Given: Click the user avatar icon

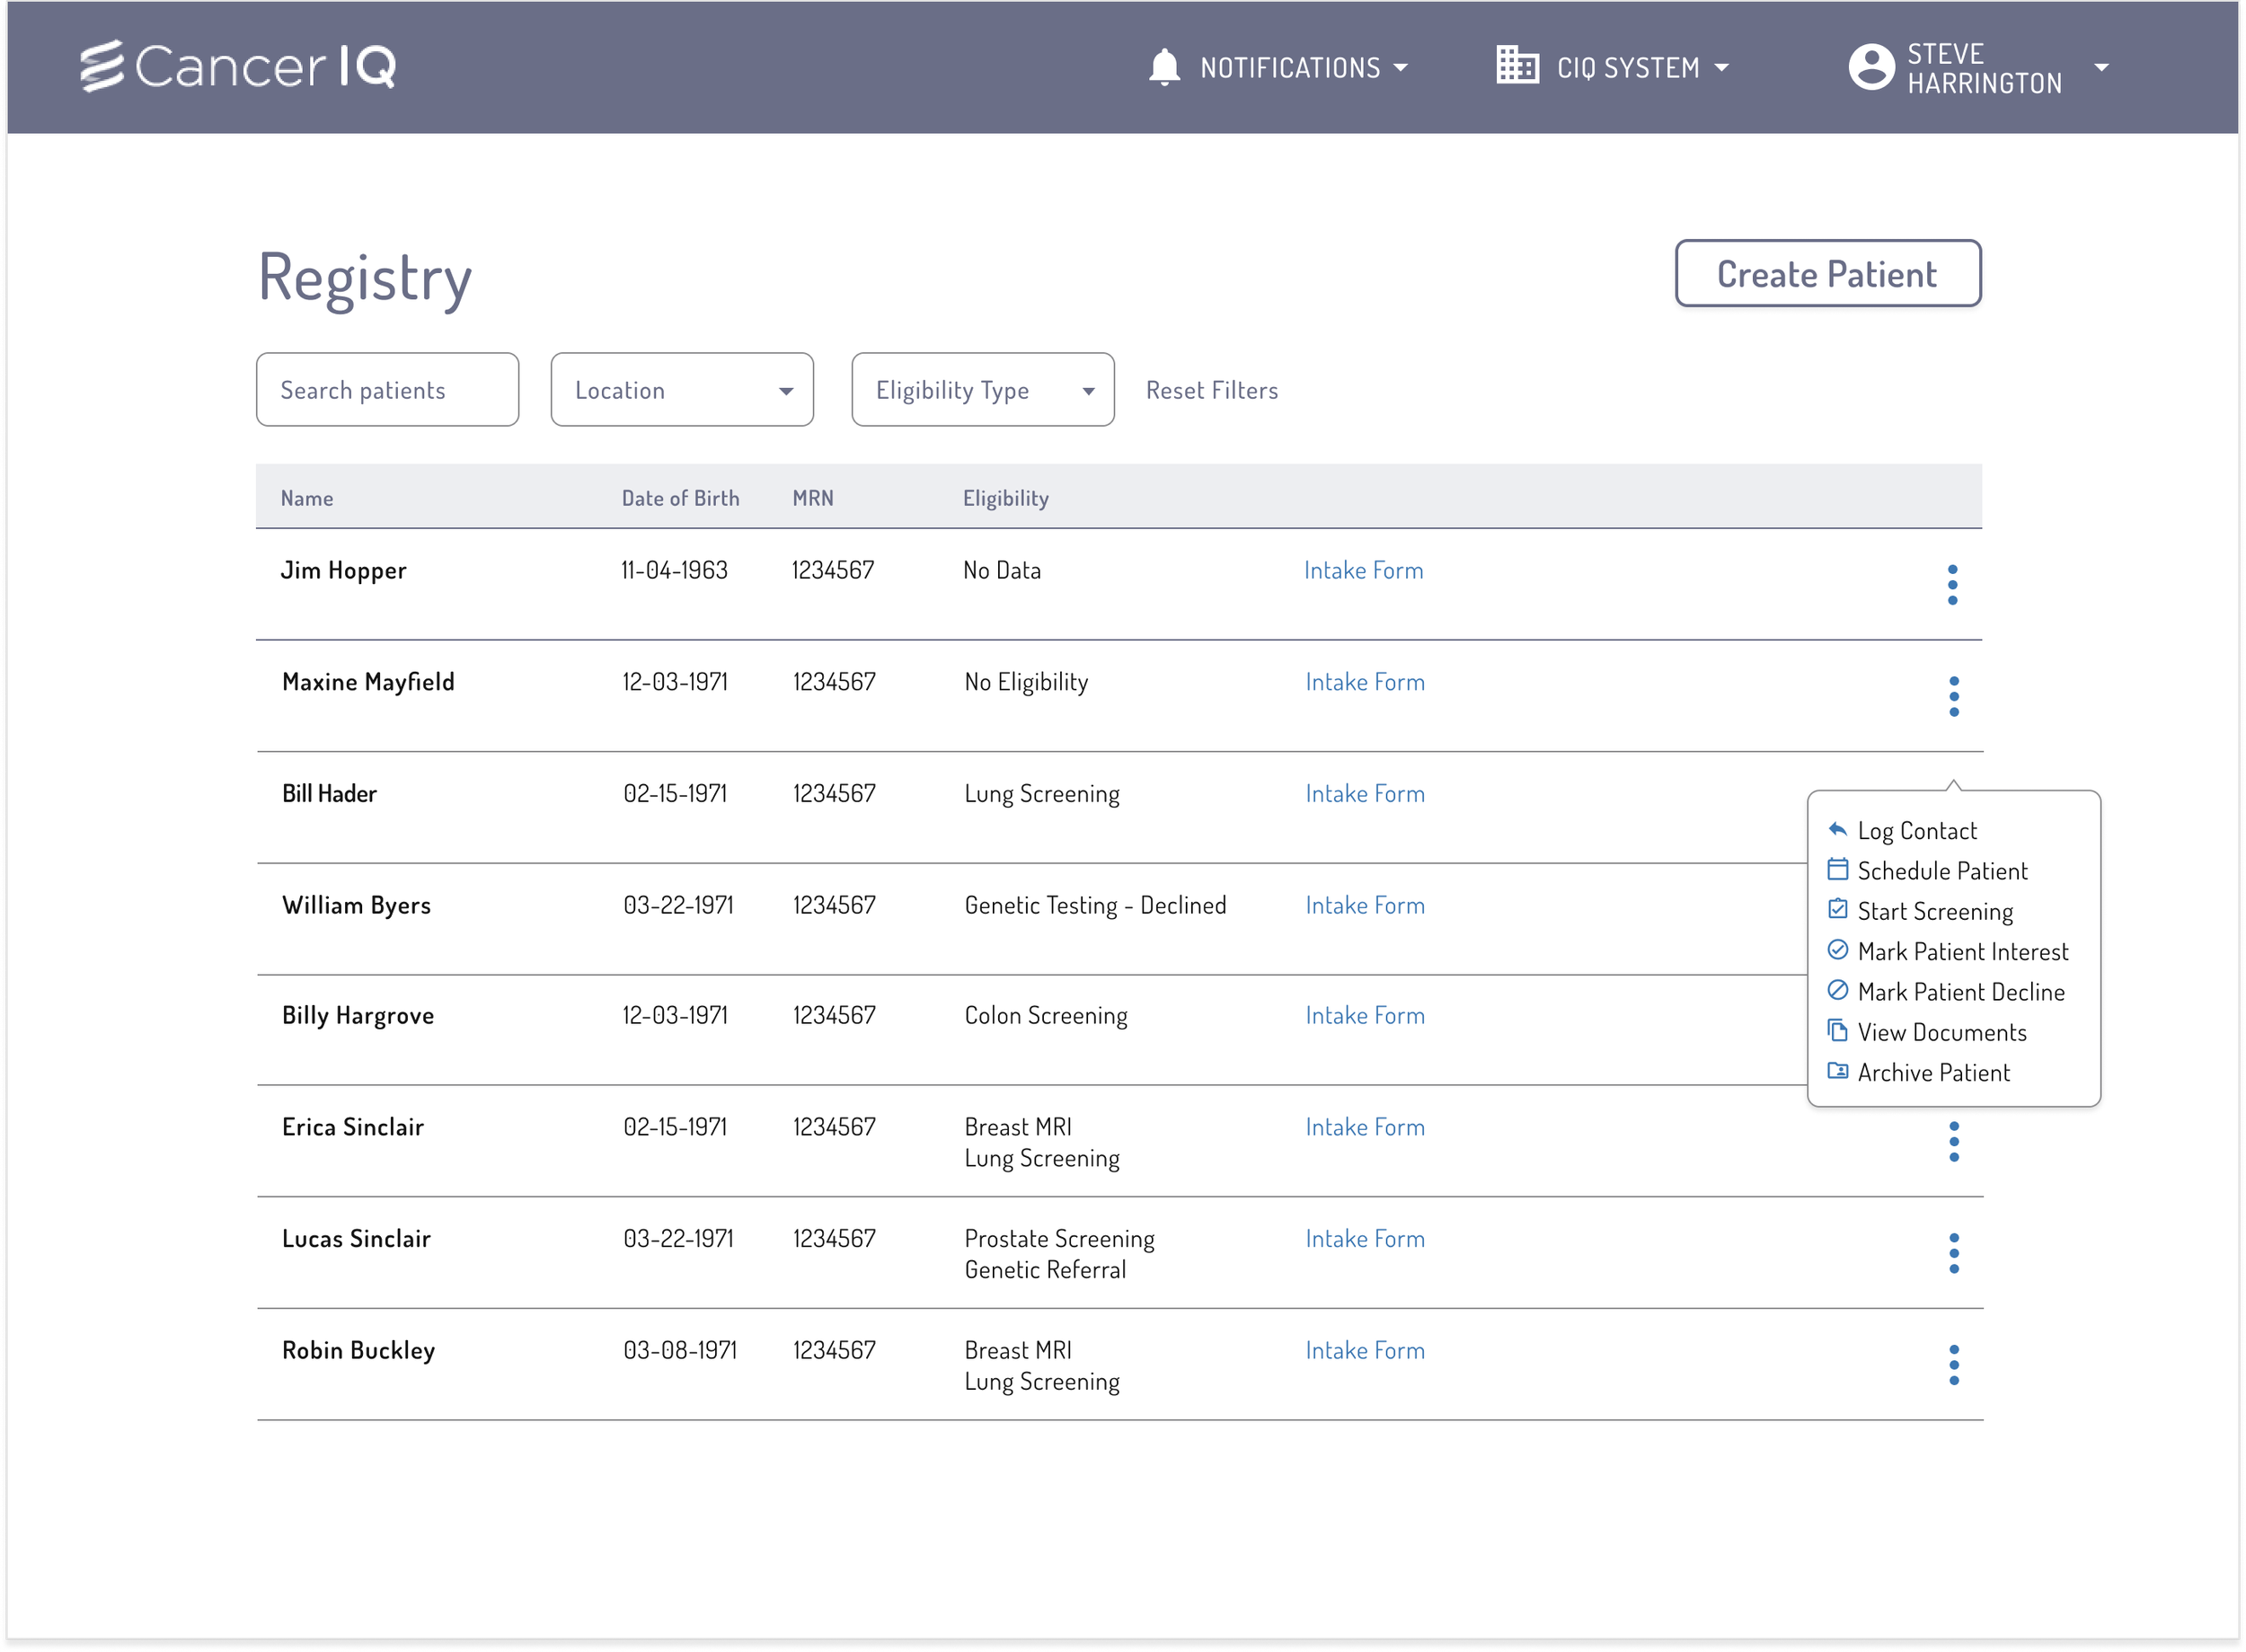Looking at the screenshot, I should click(x=1871, y=67).
